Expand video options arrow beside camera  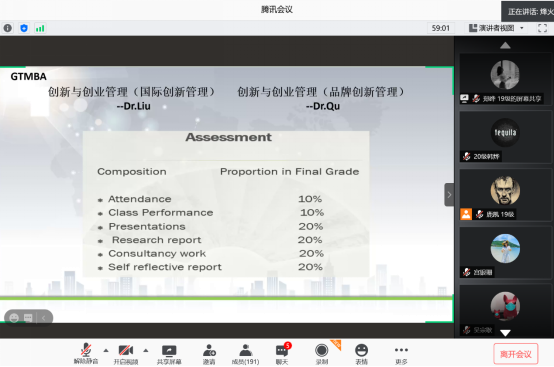point(146,350)
